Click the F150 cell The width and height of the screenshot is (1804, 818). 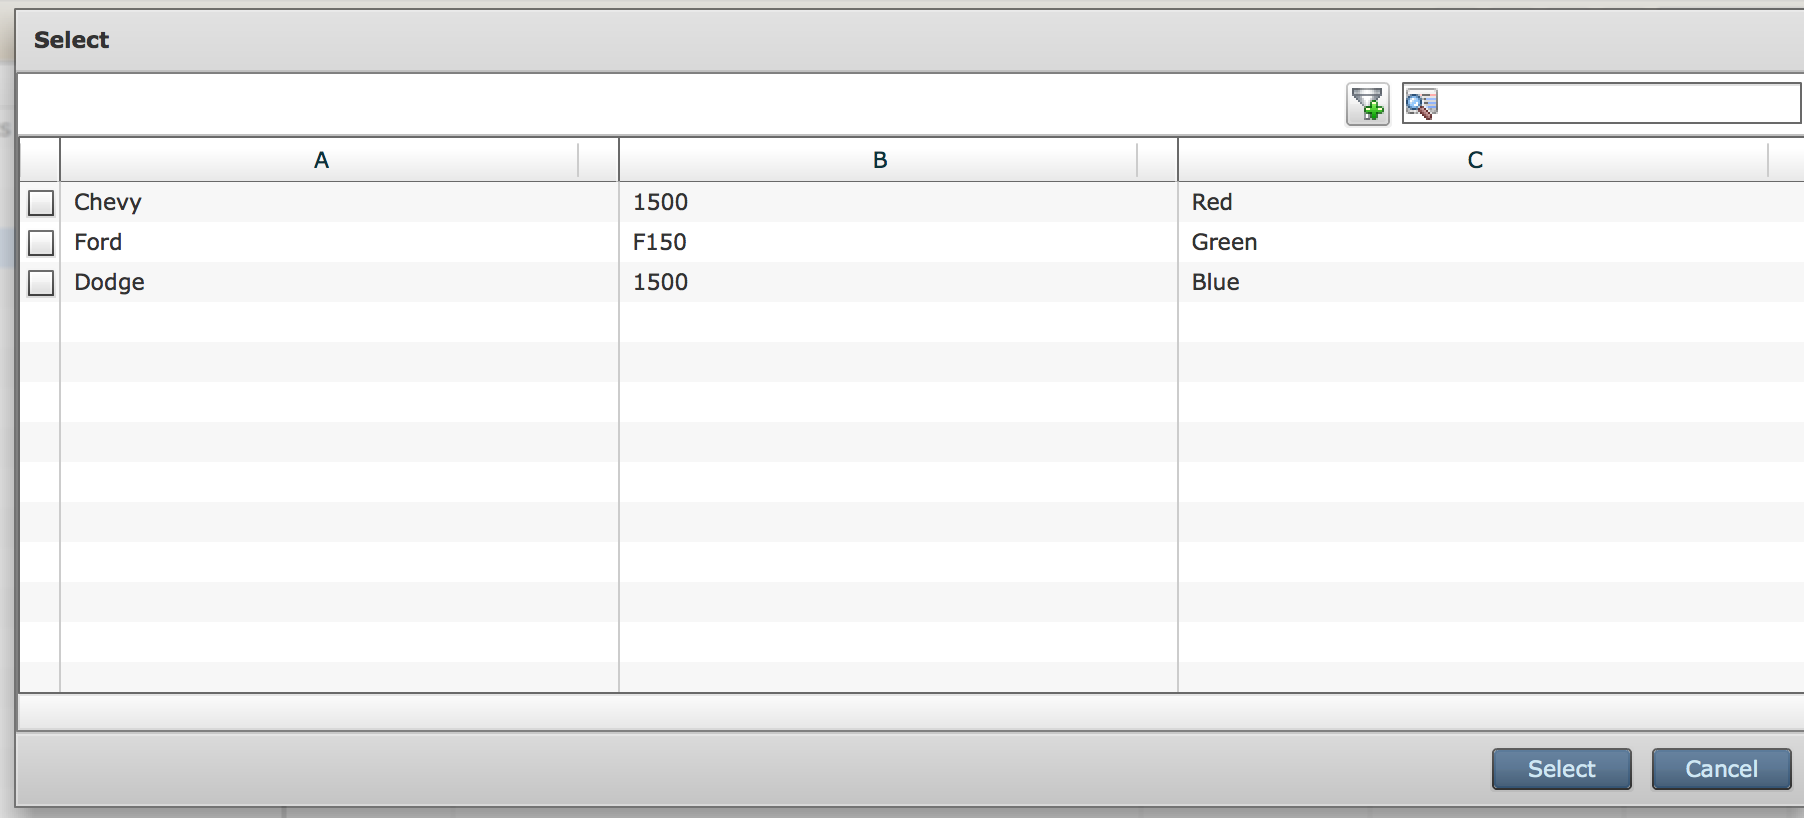click(x=898, y=242)
